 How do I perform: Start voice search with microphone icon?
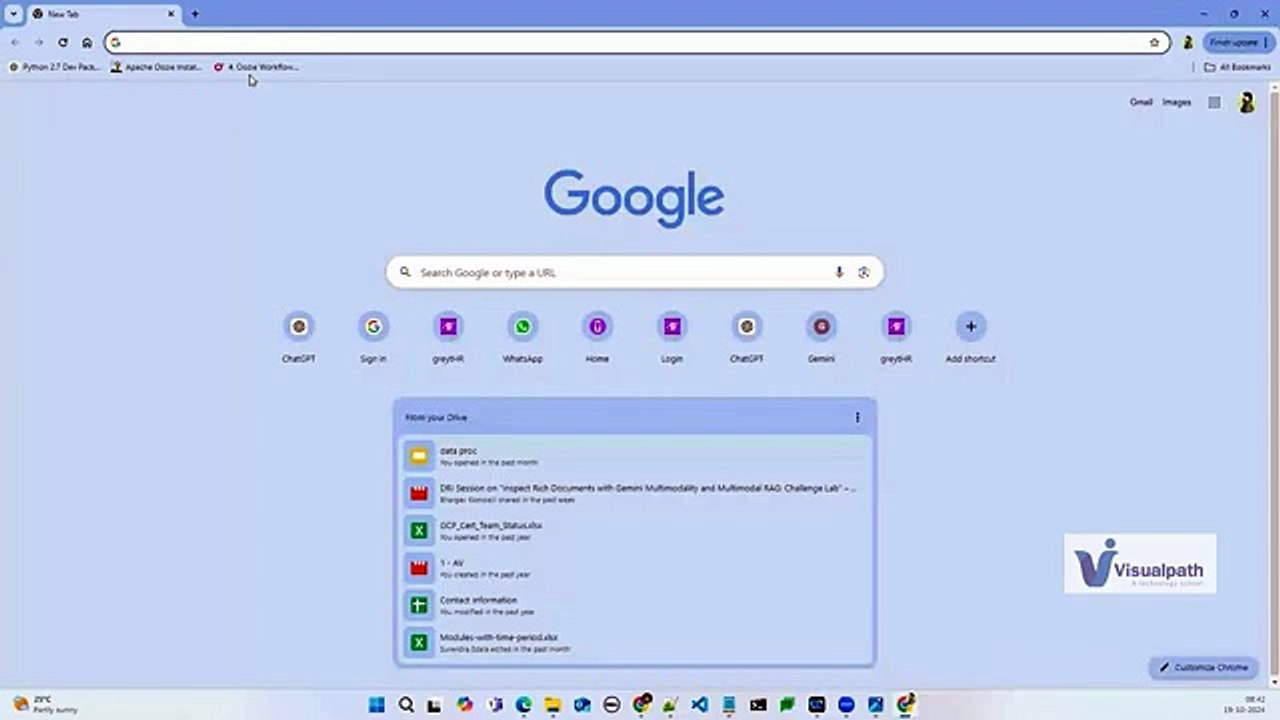pos(839,272)
